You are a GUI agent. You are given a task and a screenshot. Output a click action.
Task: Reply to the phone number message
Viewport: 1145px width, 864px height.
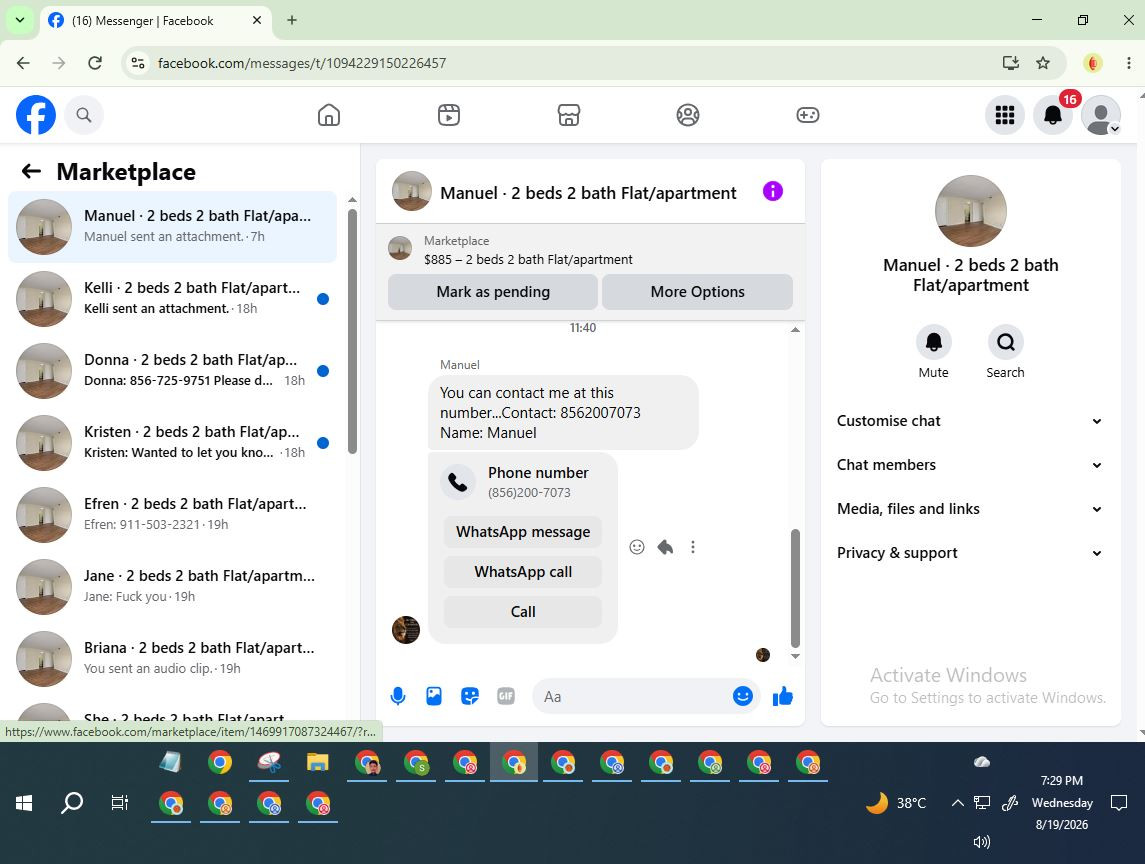pyautogui.click(x=665, y=547)
